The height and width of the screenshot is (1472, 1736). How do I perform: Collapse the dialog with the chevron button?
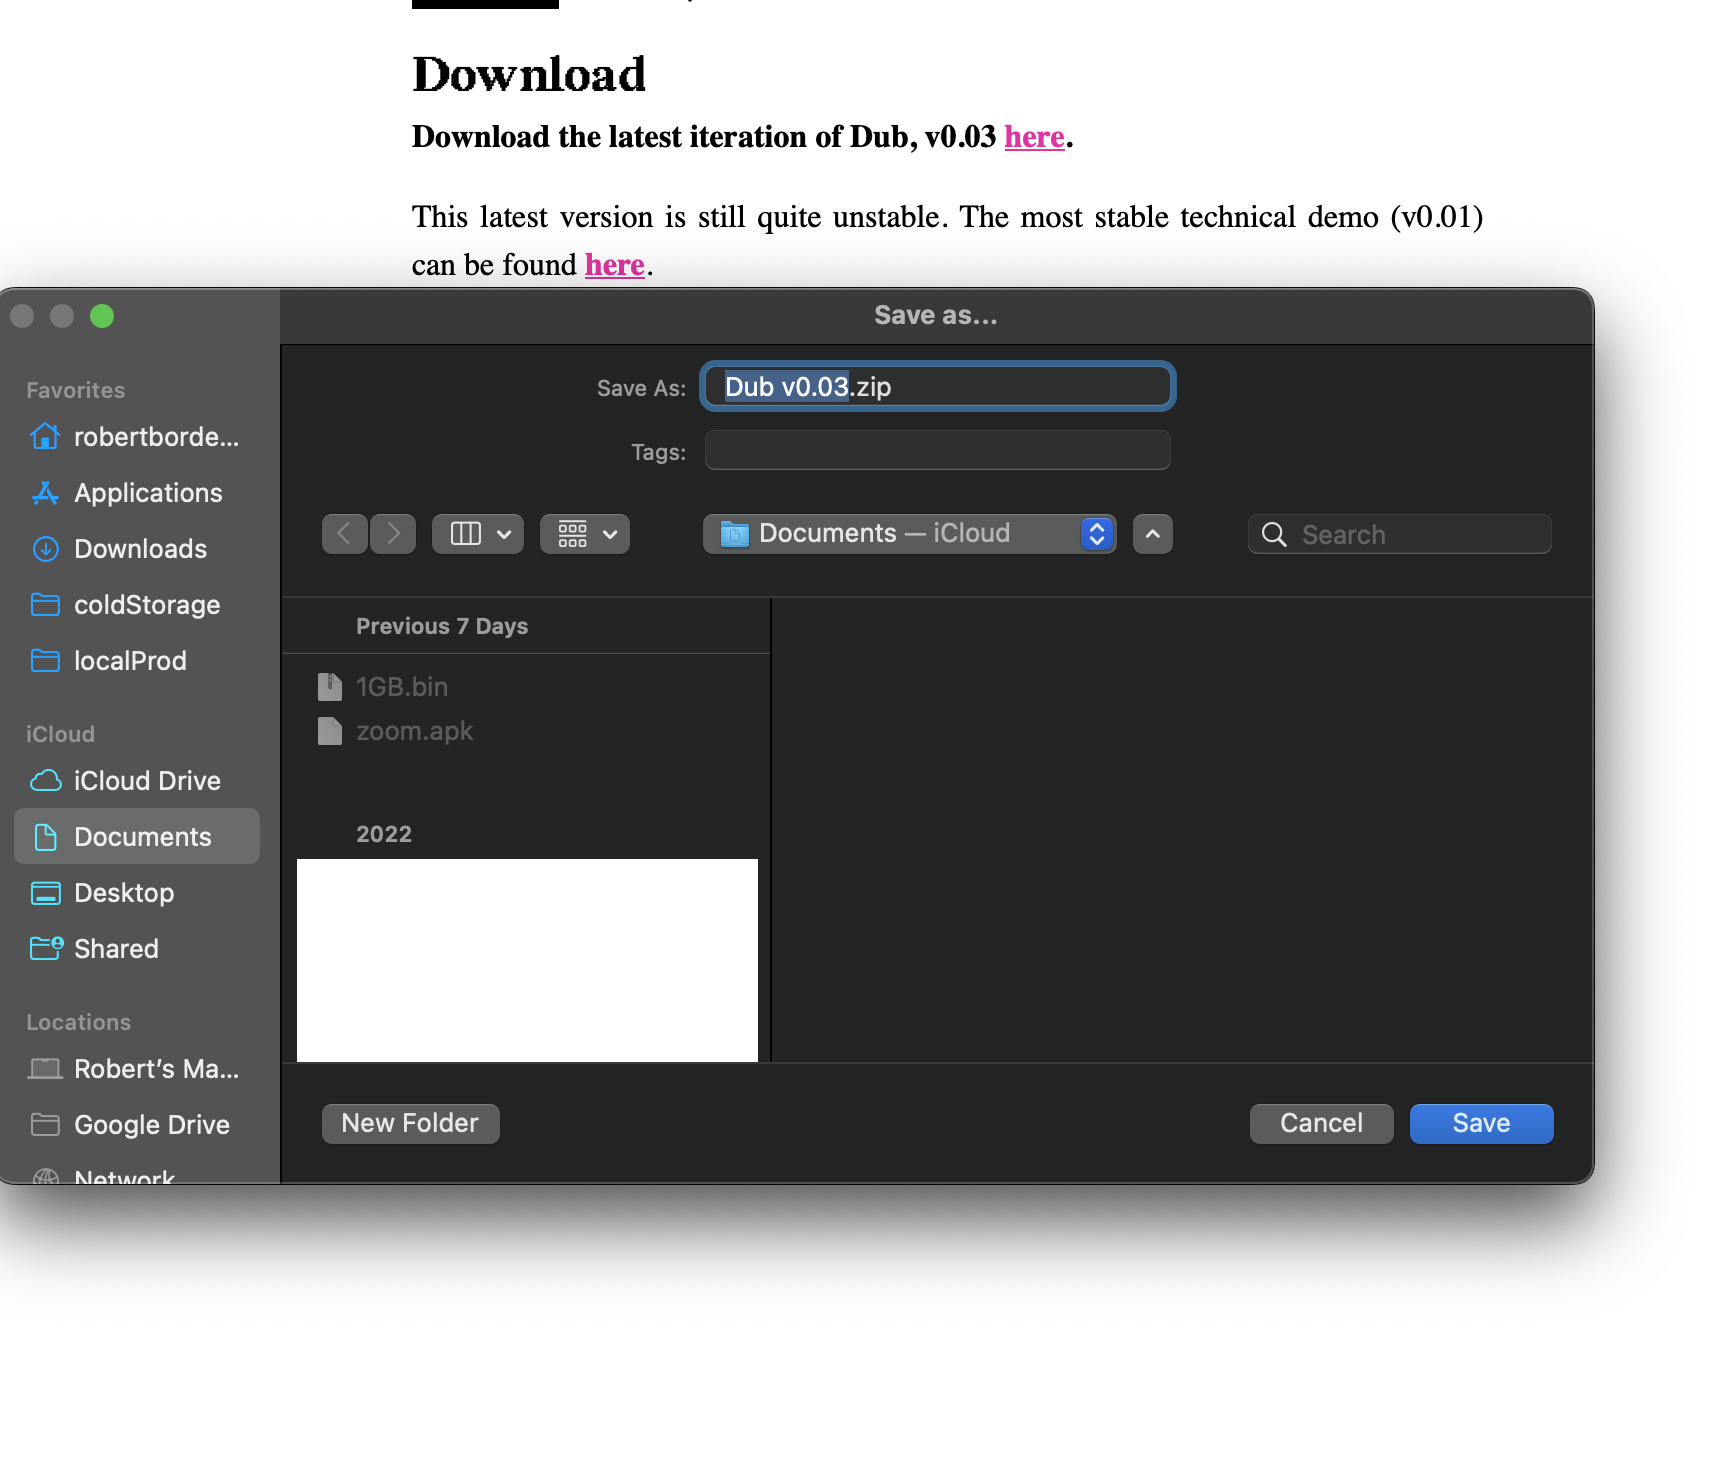click(x=1153, y=534)
